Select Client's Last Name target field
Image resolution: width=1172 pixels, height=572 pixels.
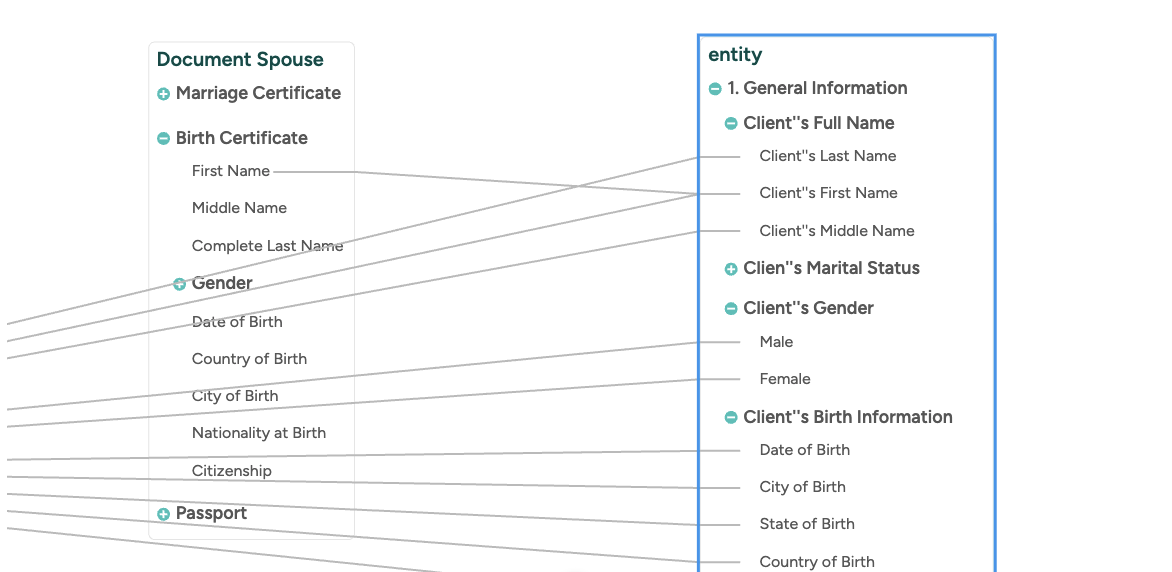[x=827, y=156]
